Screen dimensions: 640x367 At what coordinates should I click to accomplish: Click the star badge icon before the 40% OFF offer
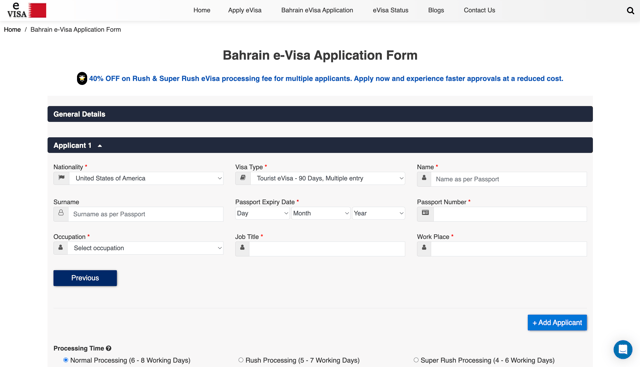coord(82,78)
